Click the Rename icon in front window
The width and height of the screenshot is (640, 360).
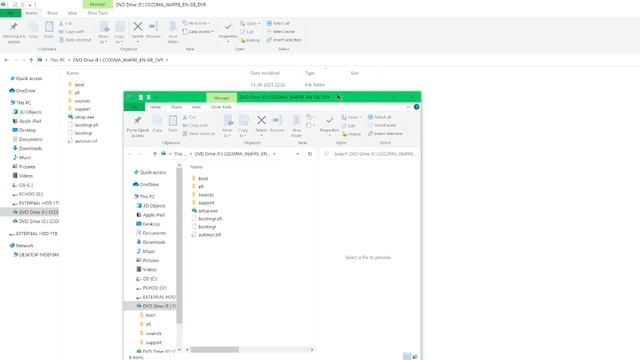tap(277, 120)
